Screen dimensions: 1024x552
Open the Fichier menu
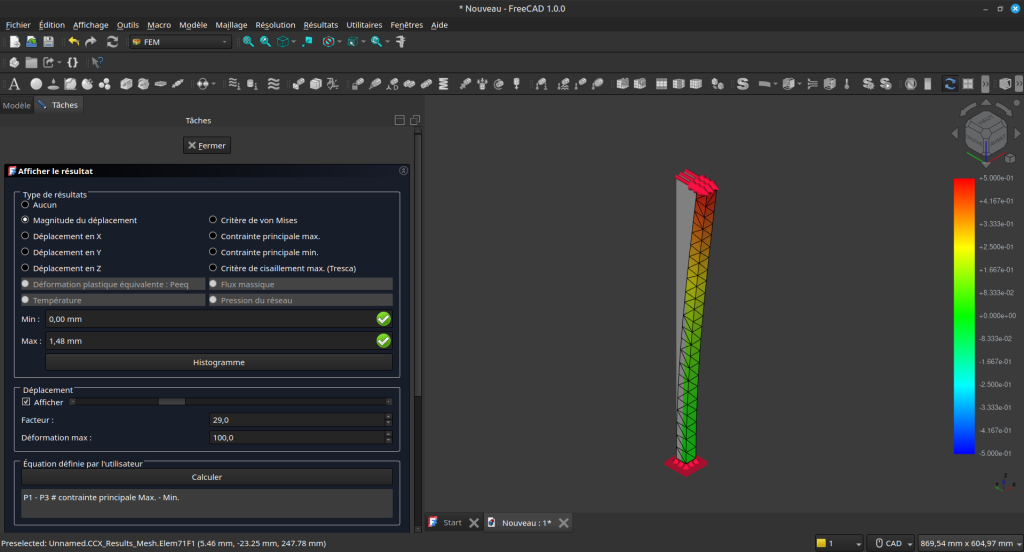point(18,25)
